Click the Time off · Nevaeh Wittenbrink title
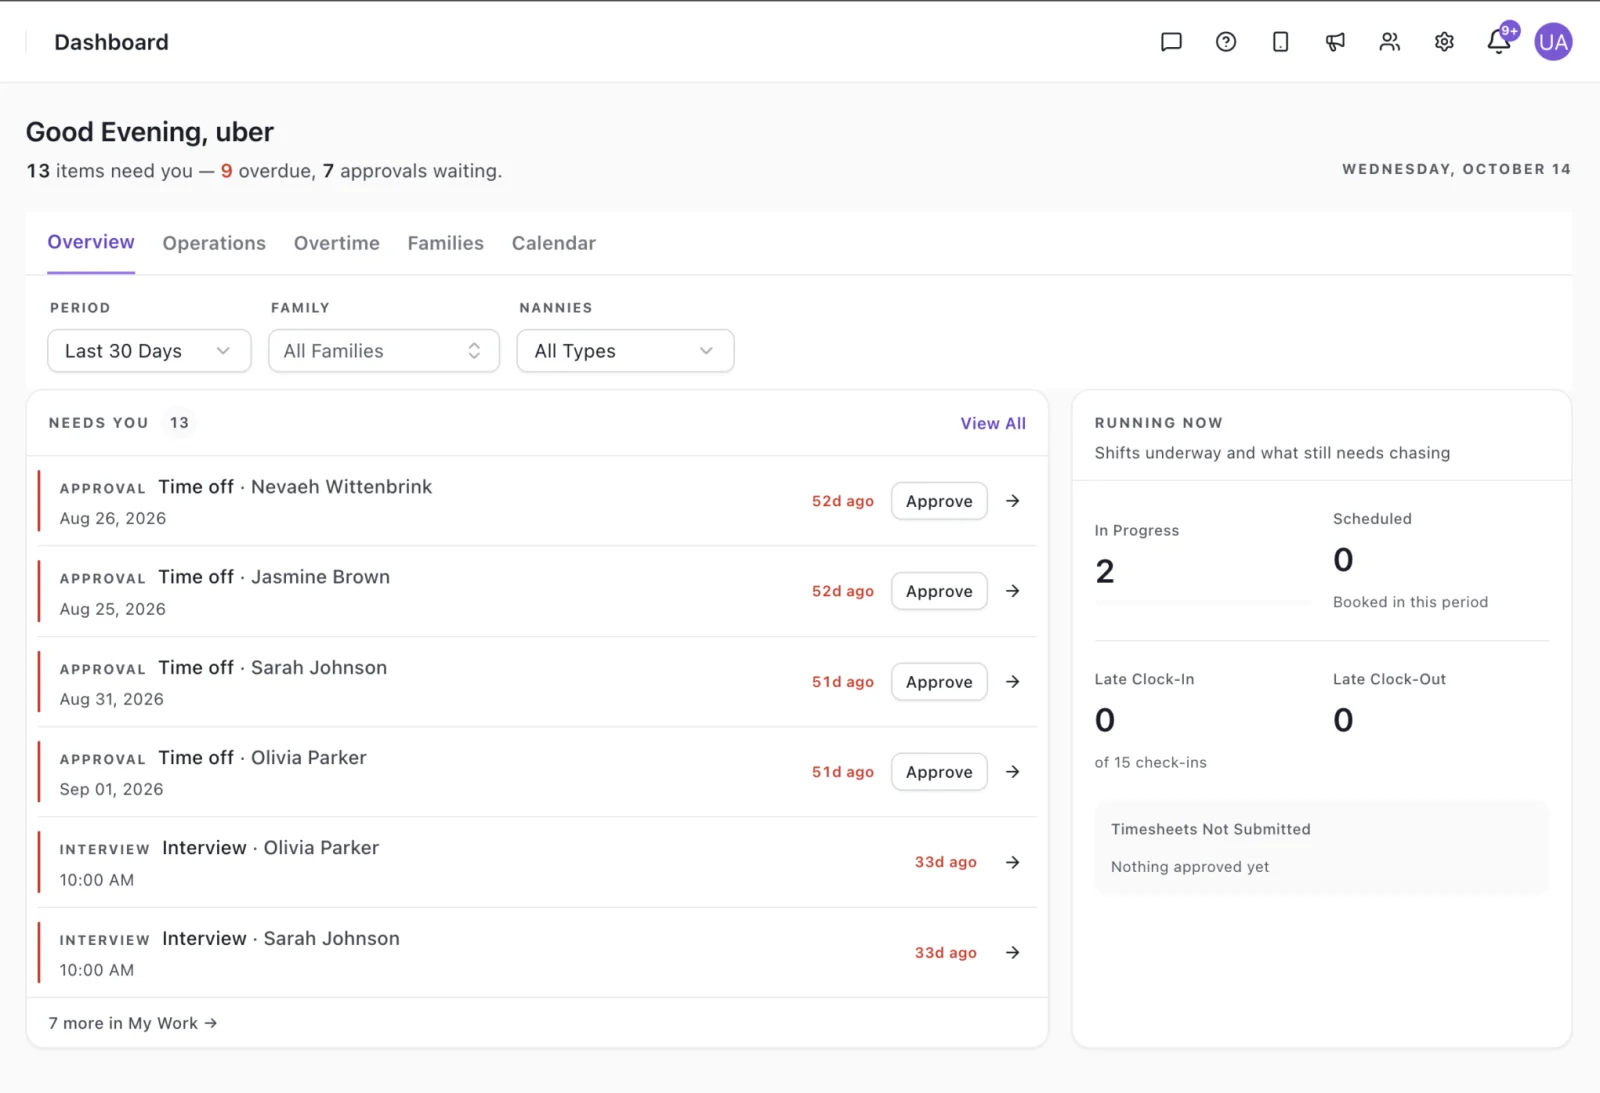This screenshot has width=1600, height=1093. point(295,487)
